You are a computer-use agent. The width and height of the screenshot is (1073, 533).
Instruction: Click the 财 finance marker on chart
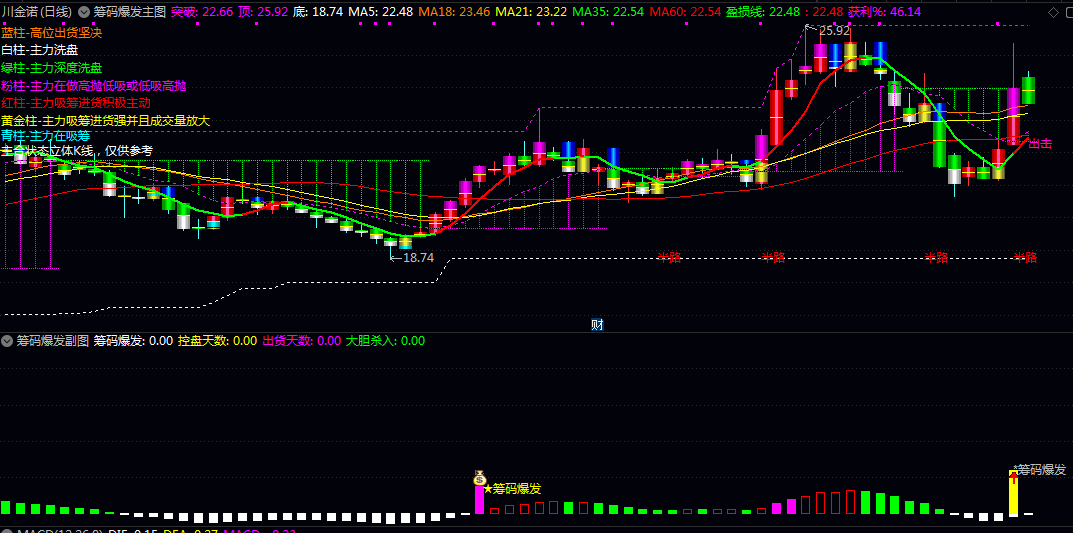pyautogui.click(x=597, y=325)
